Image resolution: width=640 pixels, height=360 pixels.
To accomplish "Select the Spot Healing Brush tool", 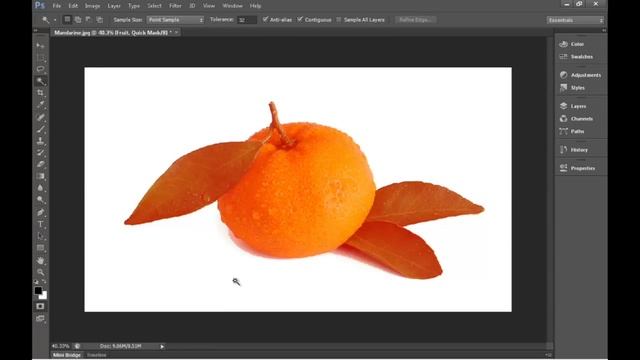I will [x=40, y=117].
